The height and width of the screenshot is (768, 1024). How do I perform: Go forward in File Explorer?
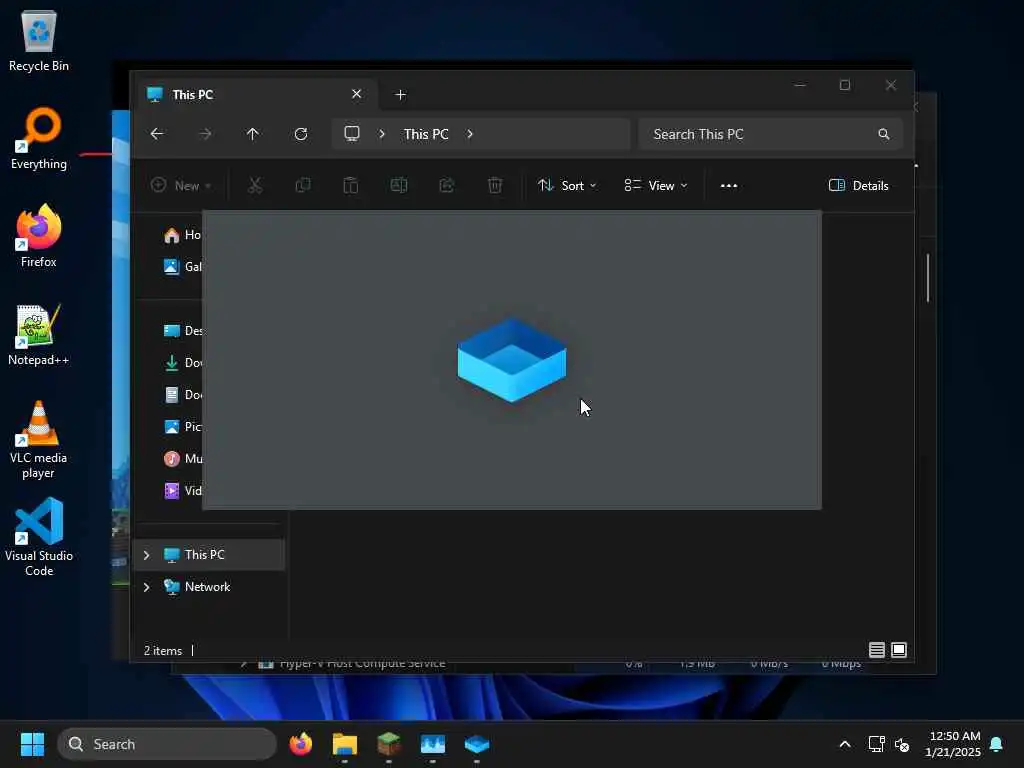coord(205,134)
